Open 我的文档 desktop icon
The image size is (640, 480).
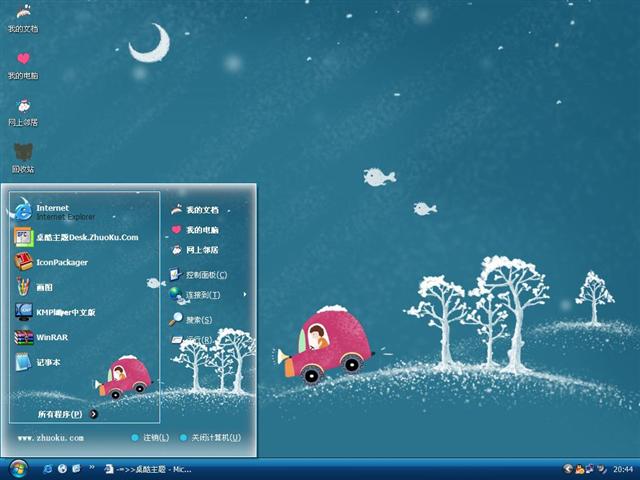pyautogui.click(x=23, y=15)
